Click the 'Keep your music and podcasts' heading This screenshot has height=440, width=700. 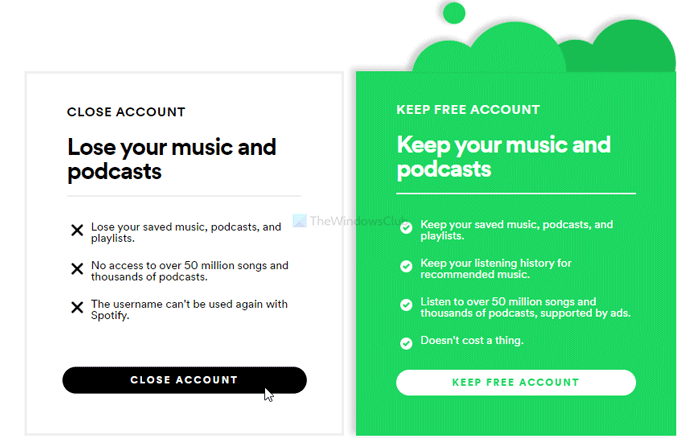pos(503,156)
